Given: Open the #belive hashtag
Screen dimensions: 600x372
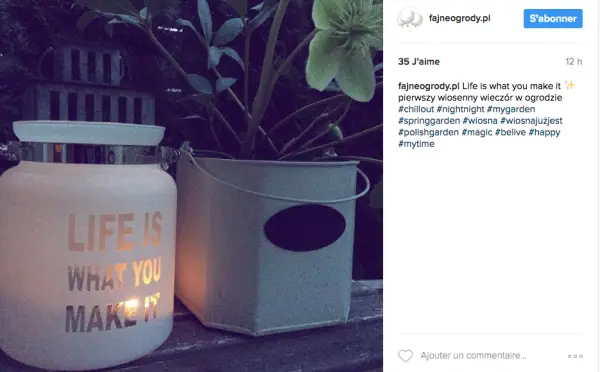Looking at the screenshot, I should (x=510, y=132).
